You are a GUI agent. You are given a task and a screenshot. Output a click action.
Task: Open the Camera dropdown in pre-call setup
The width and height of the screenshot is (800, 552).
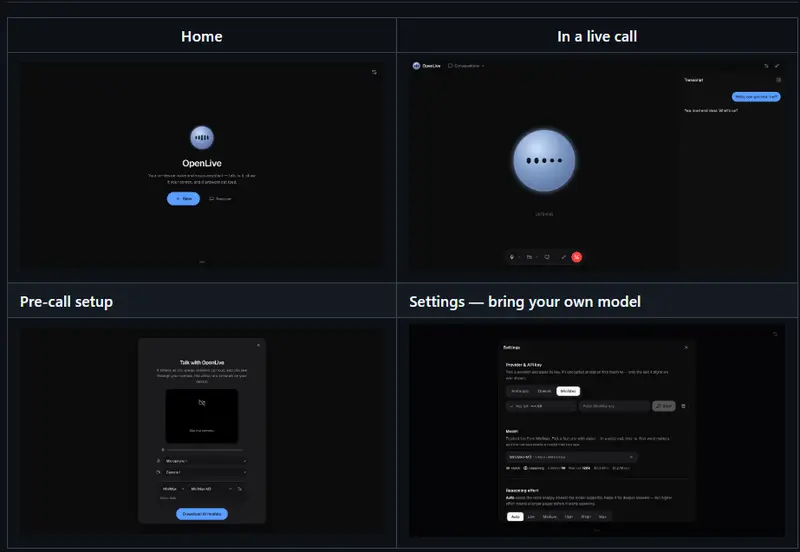point(205,472)
